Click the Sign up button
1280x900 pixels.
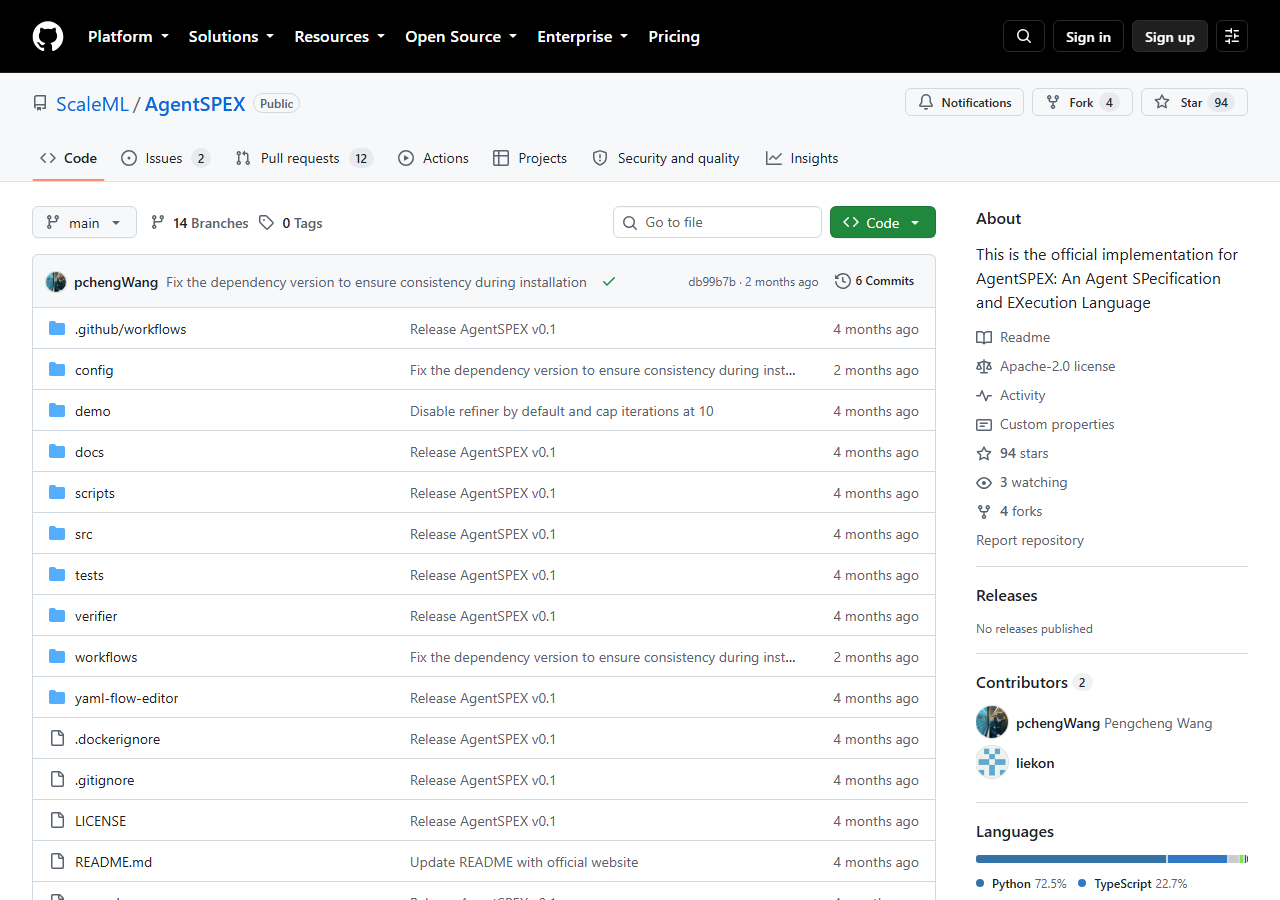click(x=1170, y=36)
